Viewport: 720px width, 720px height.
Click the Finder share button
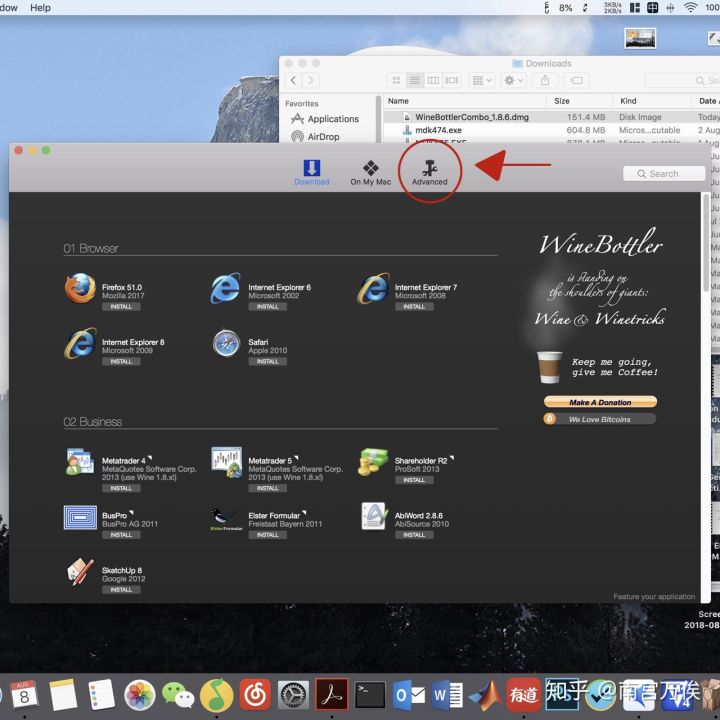point(545,81)
